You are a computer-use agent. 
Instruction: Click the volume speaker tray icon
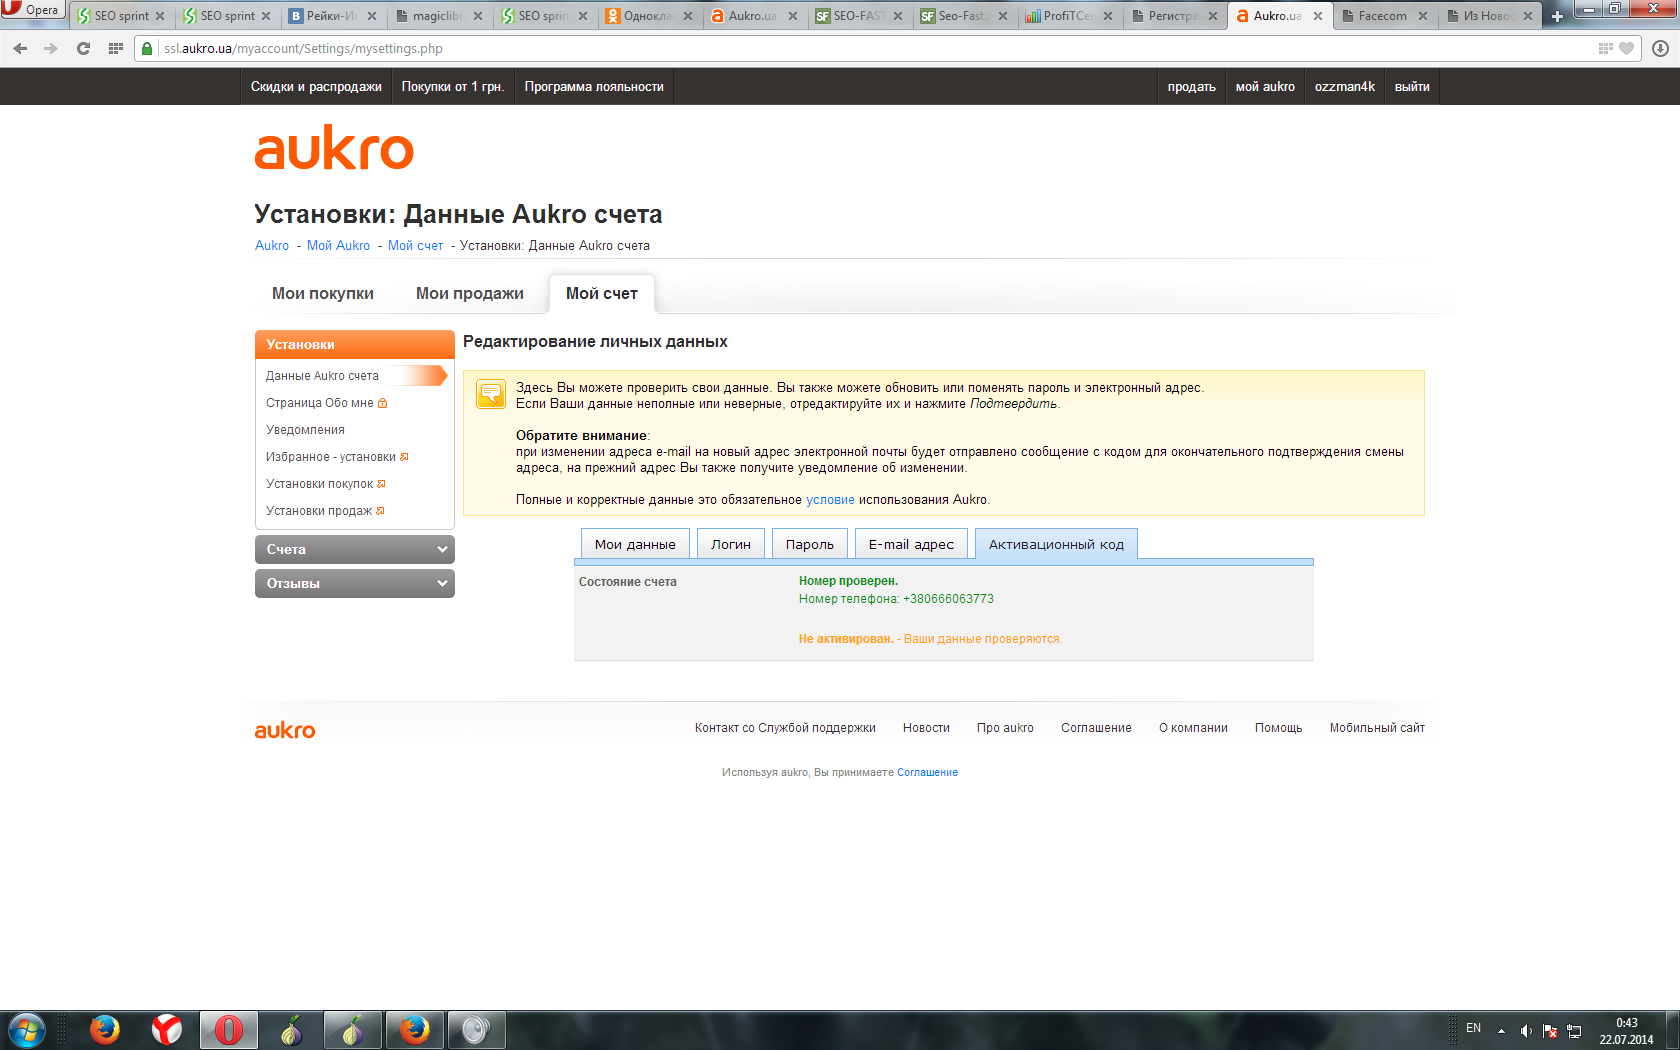[x=1526, y=1031]
